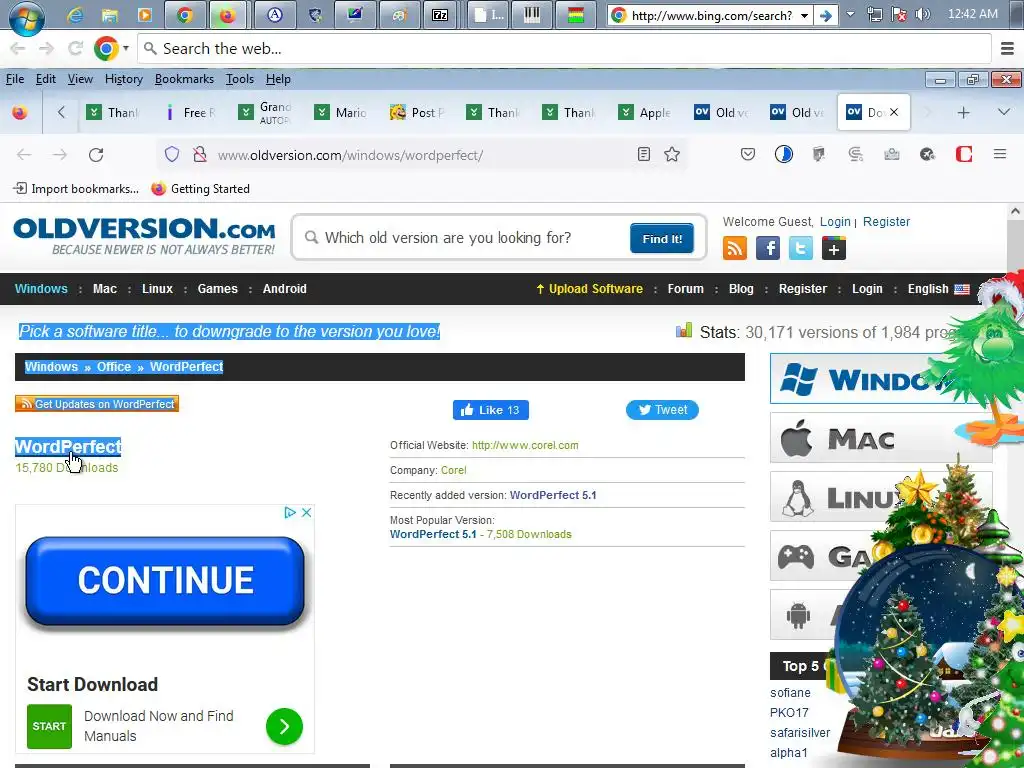Open the File menu

tap(14, 79)
